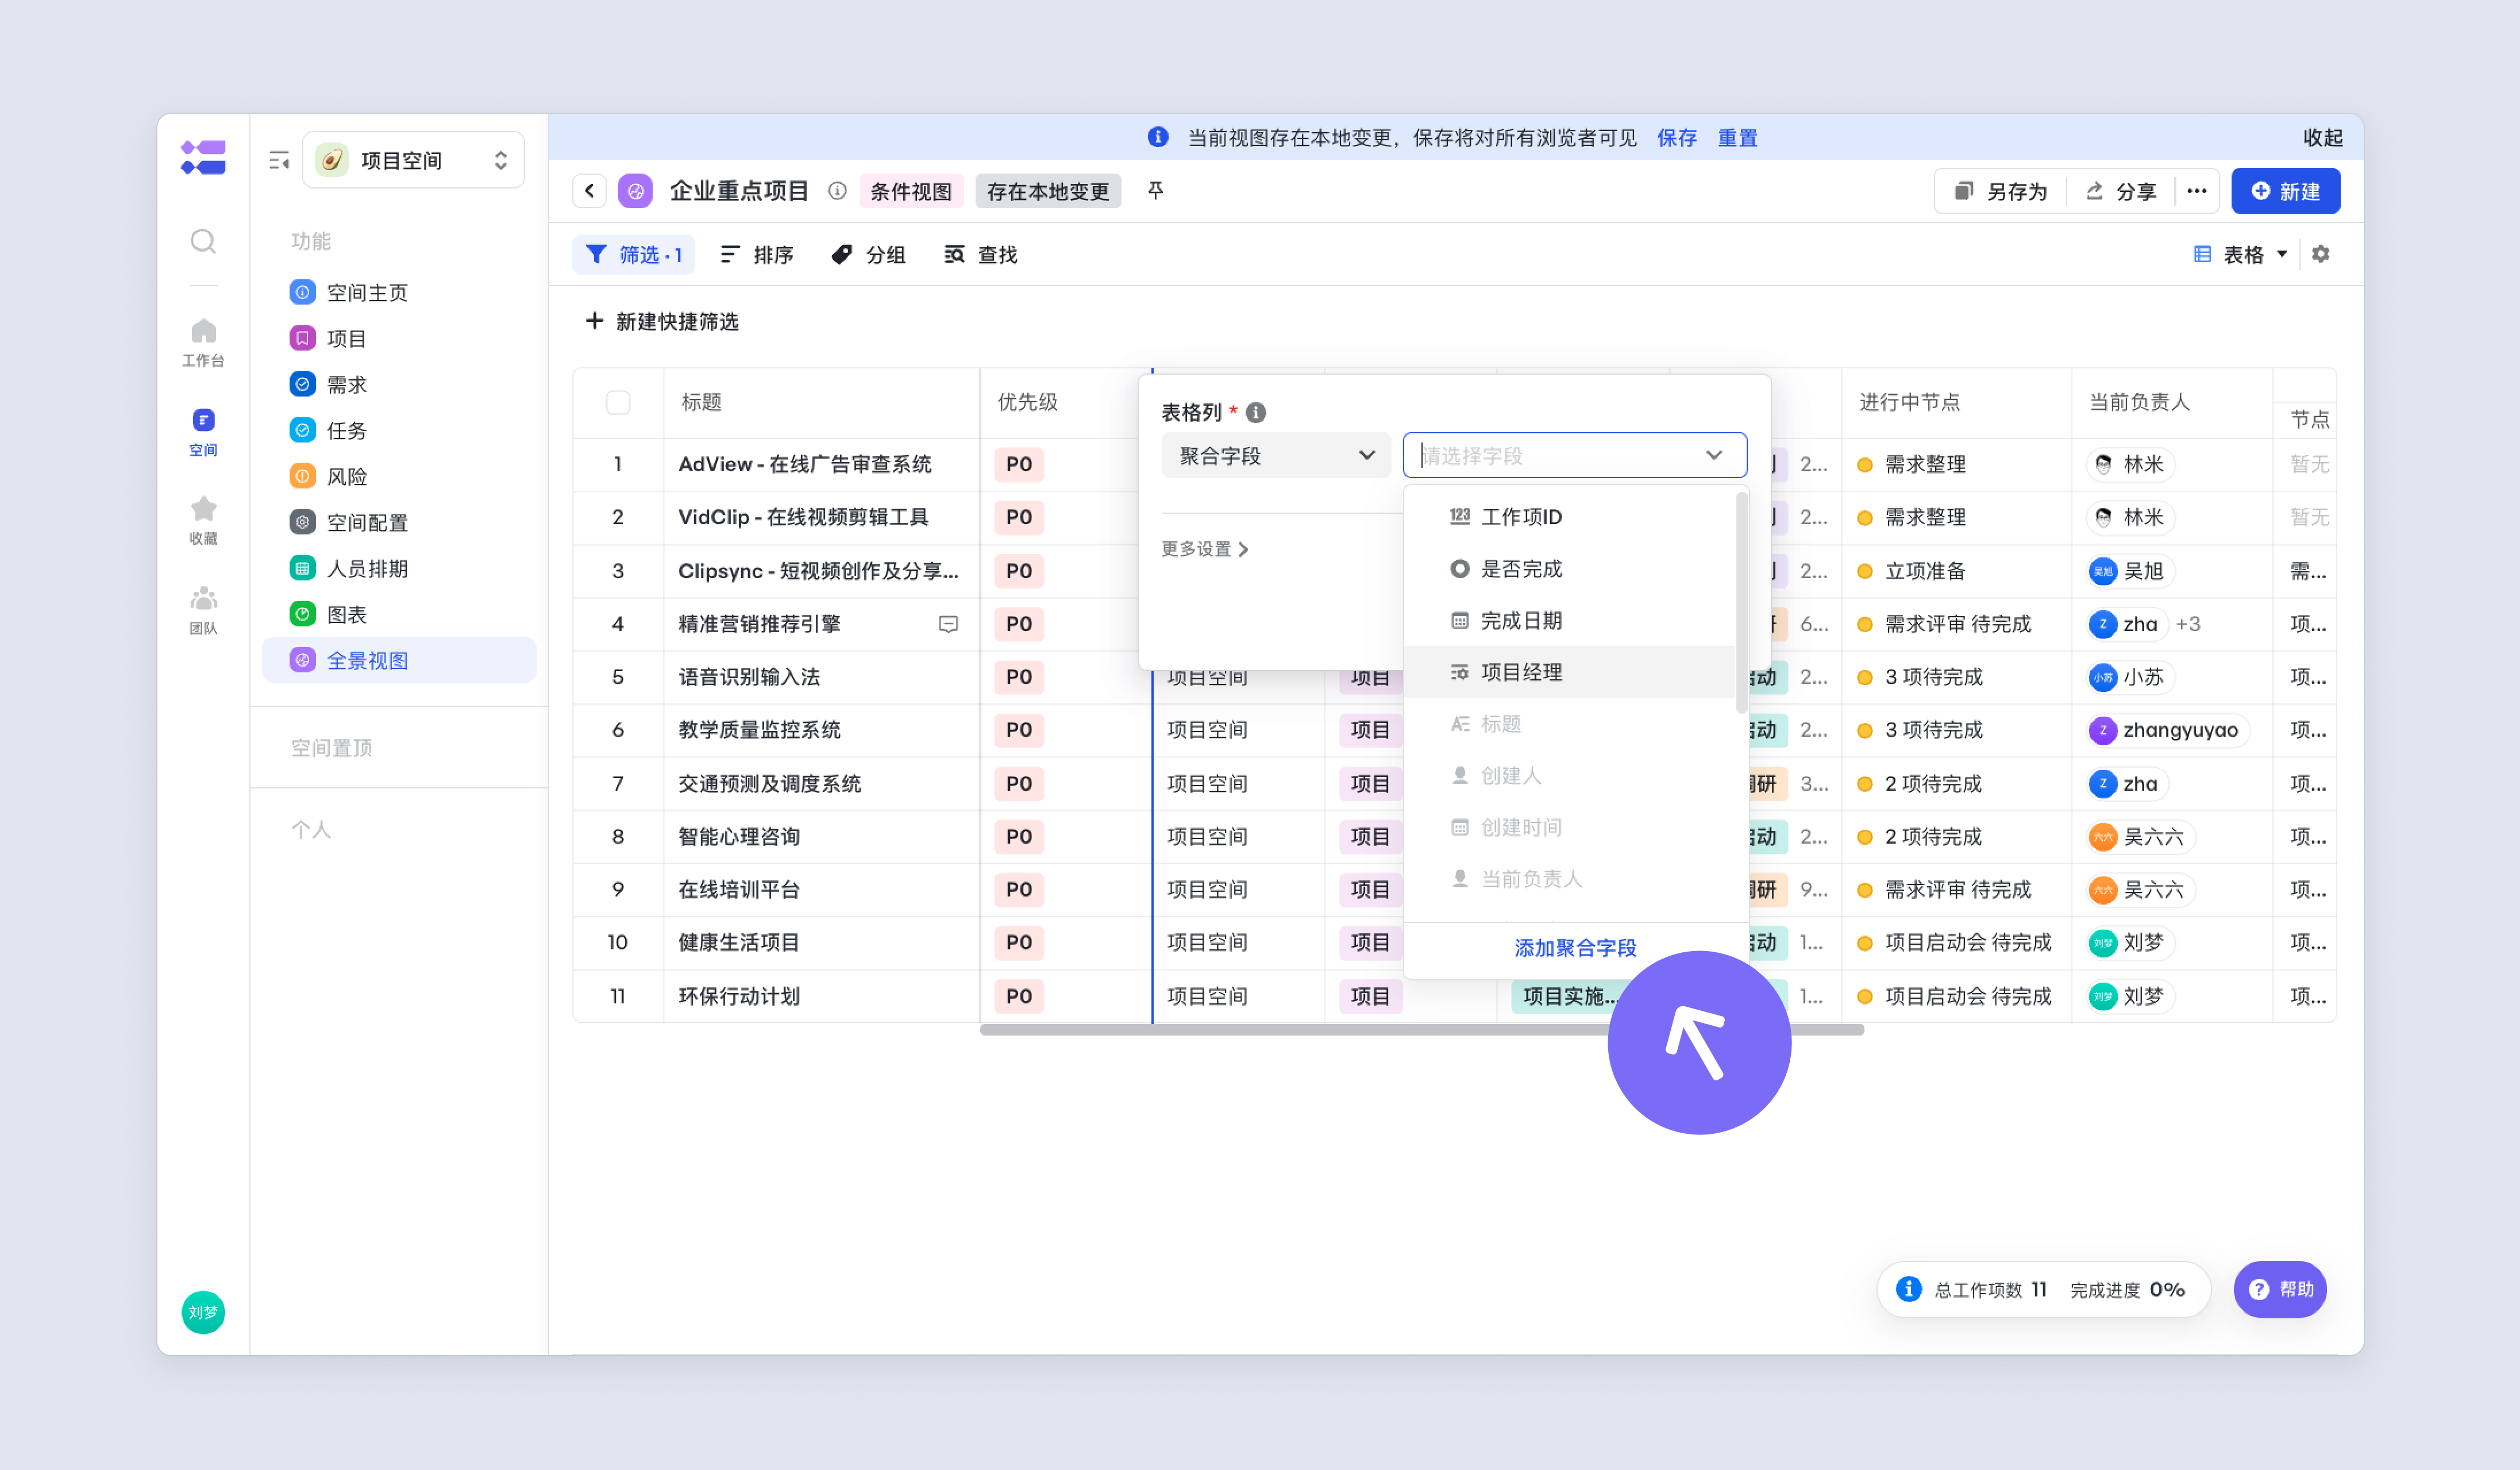Open 查找 search in table
This screenshot has height=1470, width=2520.
[980, 255]
